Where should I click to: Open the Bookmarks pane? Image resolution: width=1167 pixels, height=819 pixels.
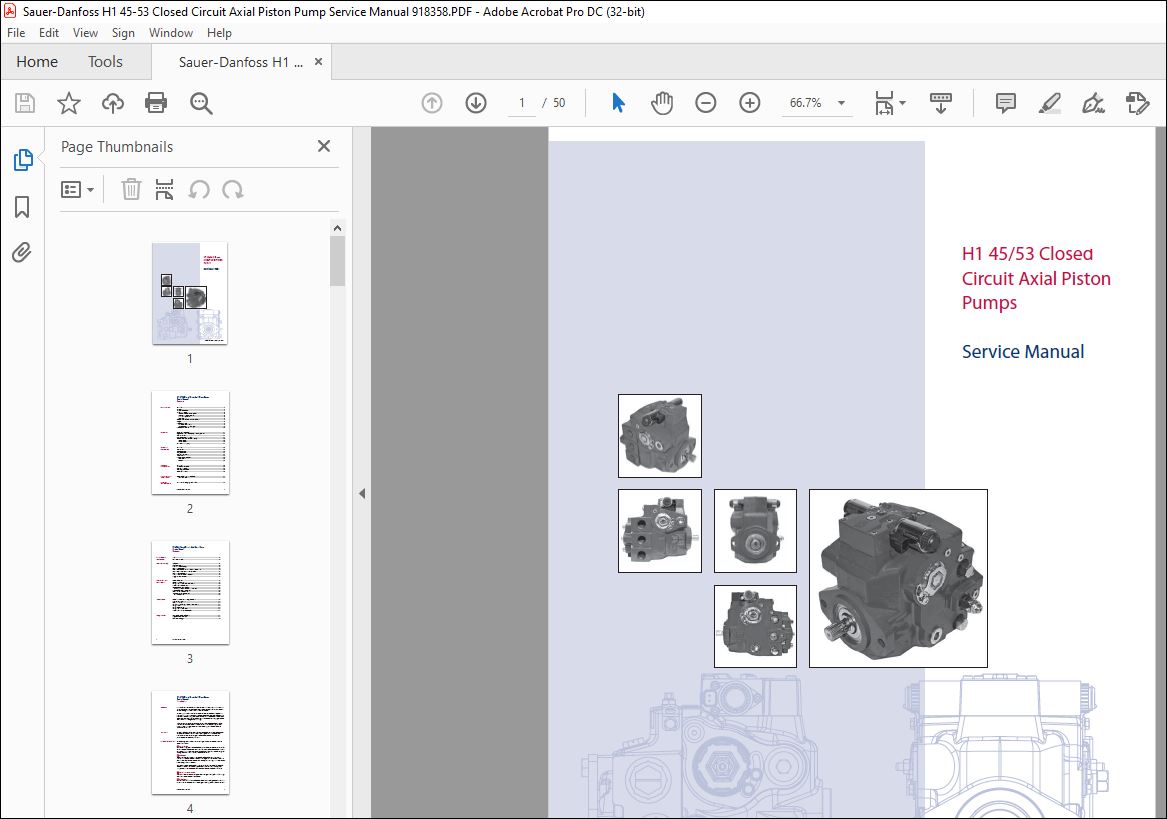tap(22, 207)
